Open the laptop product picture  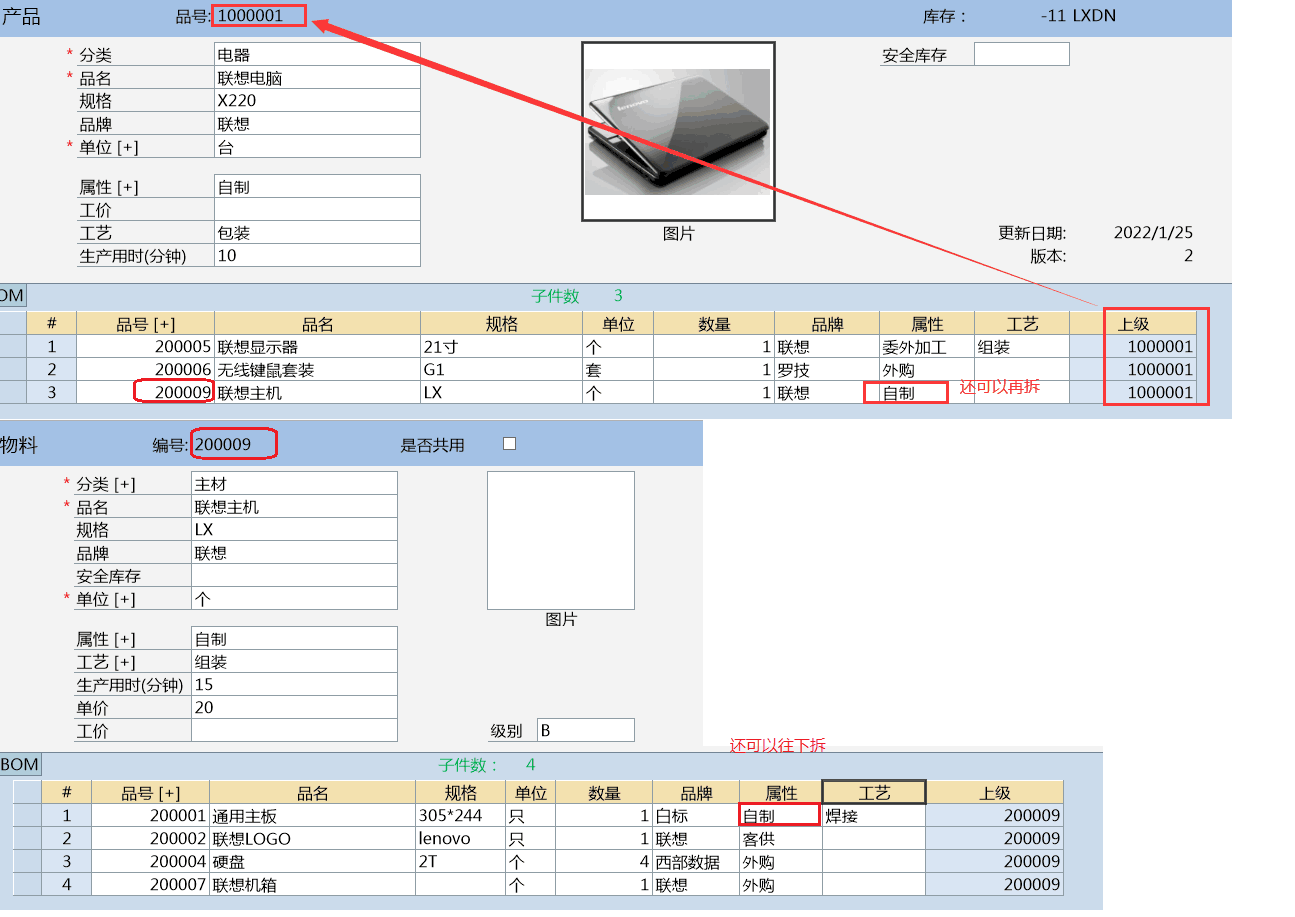point(678,131)
